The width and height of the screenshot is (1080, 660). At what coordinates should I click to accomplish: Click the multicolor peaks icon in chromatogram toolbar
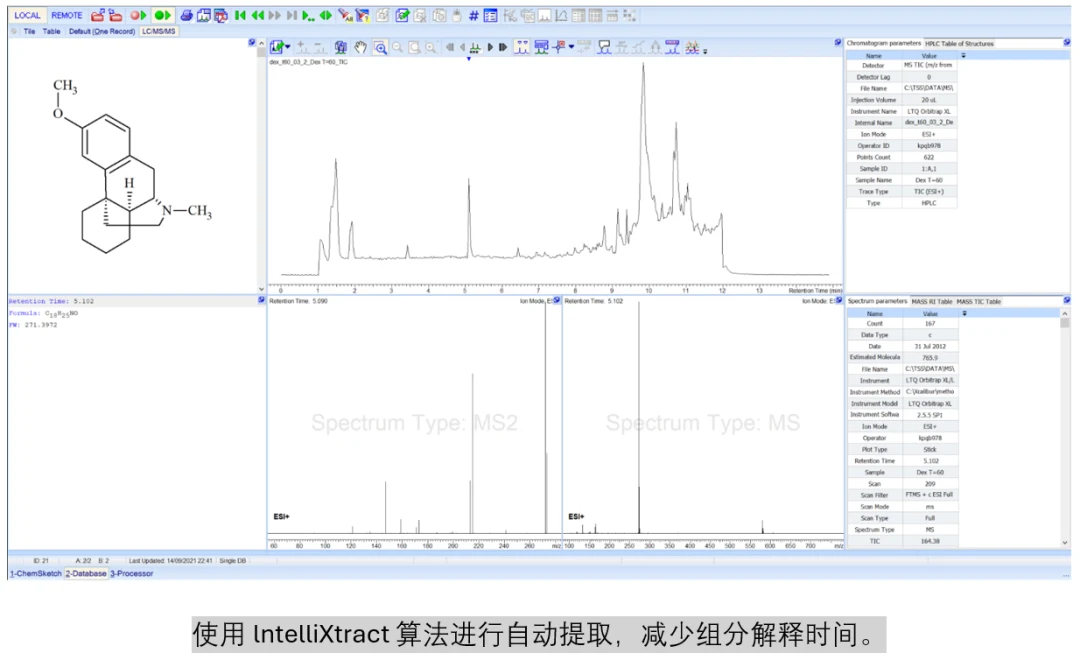(692, 48)
